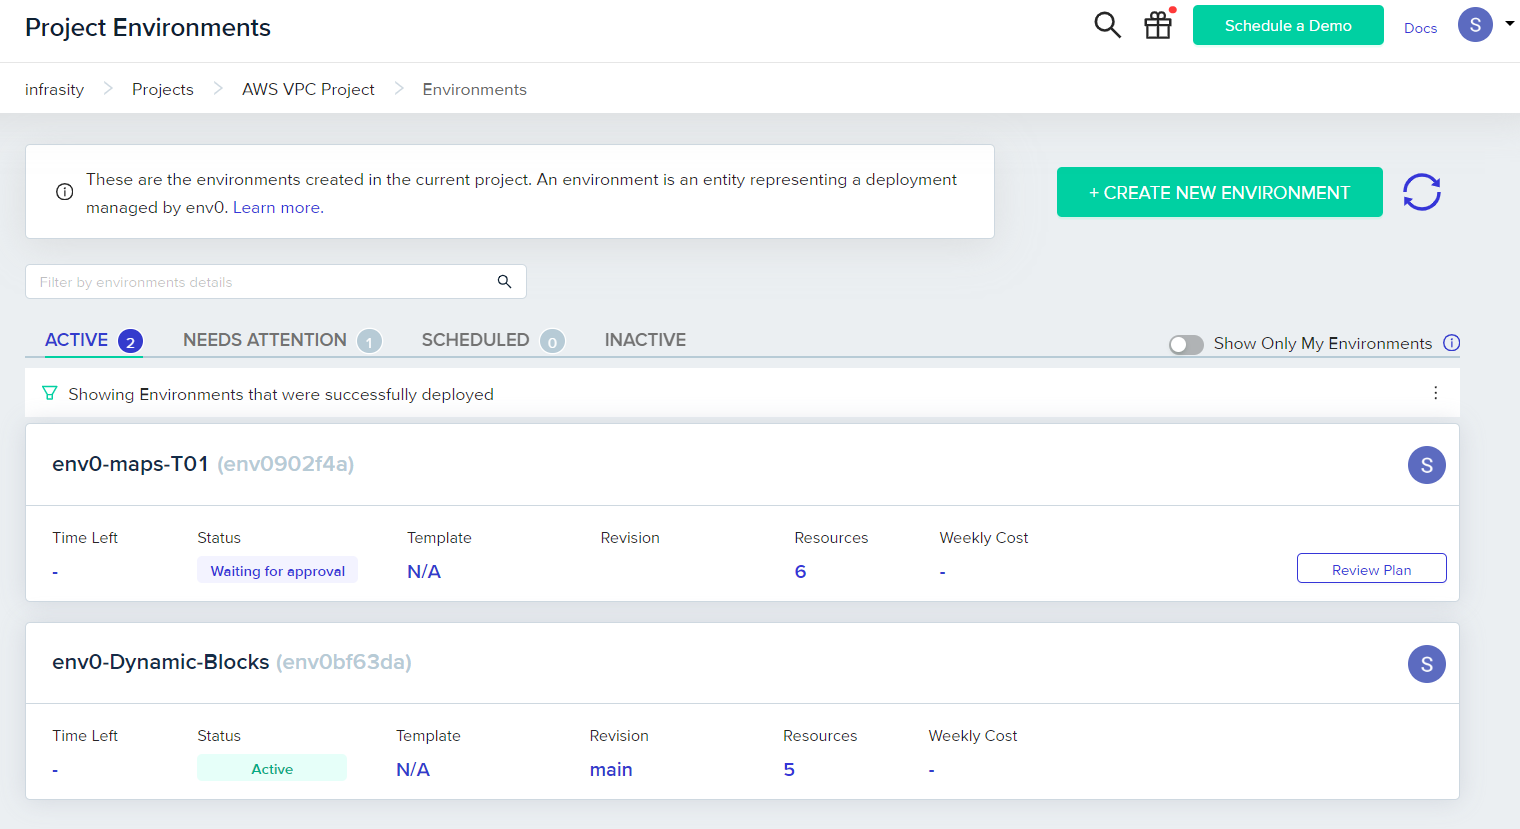Click owner avatar on env0-maps-T01 card
Screen dimensions: 1520x829
pos(1426,465)
